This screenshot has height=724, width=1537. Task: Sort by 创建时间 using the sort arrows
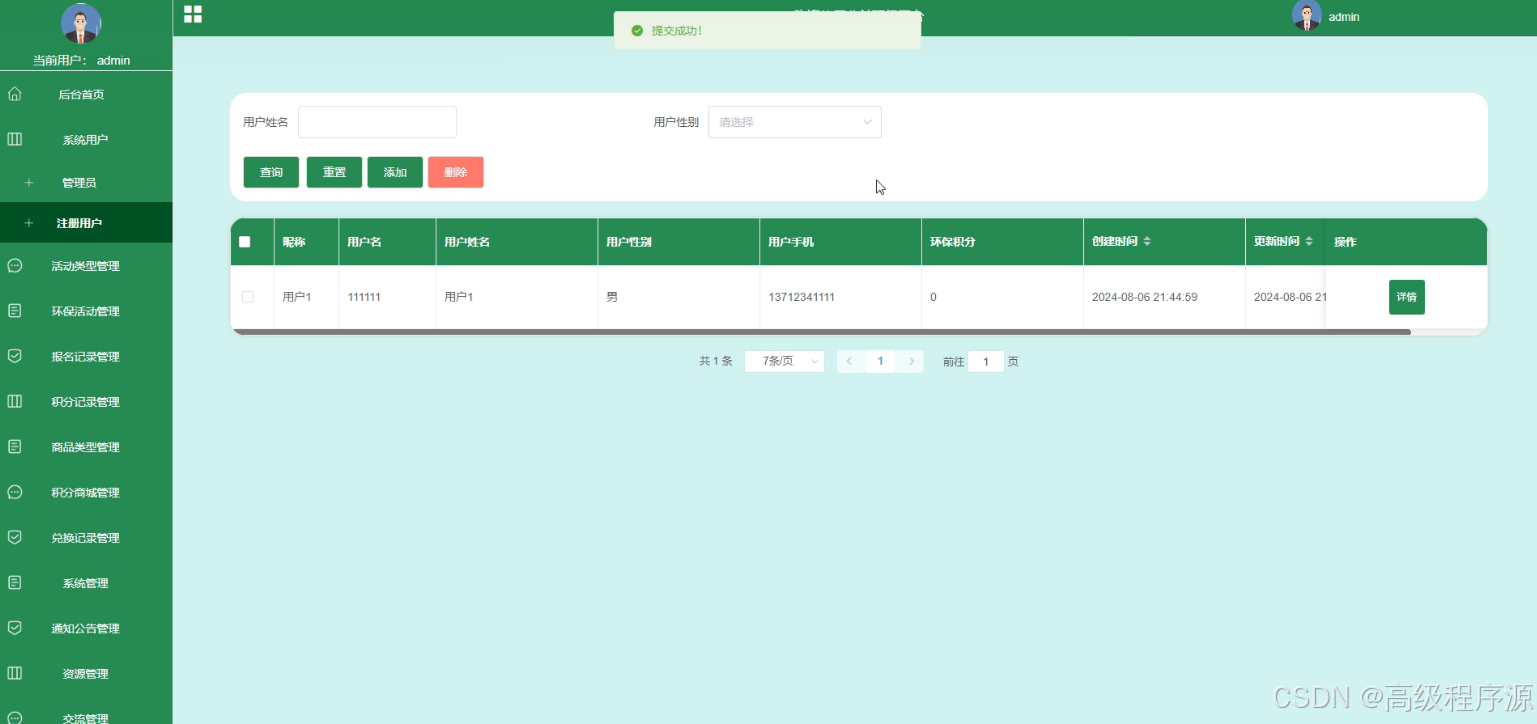click(x=1147, y=242)
